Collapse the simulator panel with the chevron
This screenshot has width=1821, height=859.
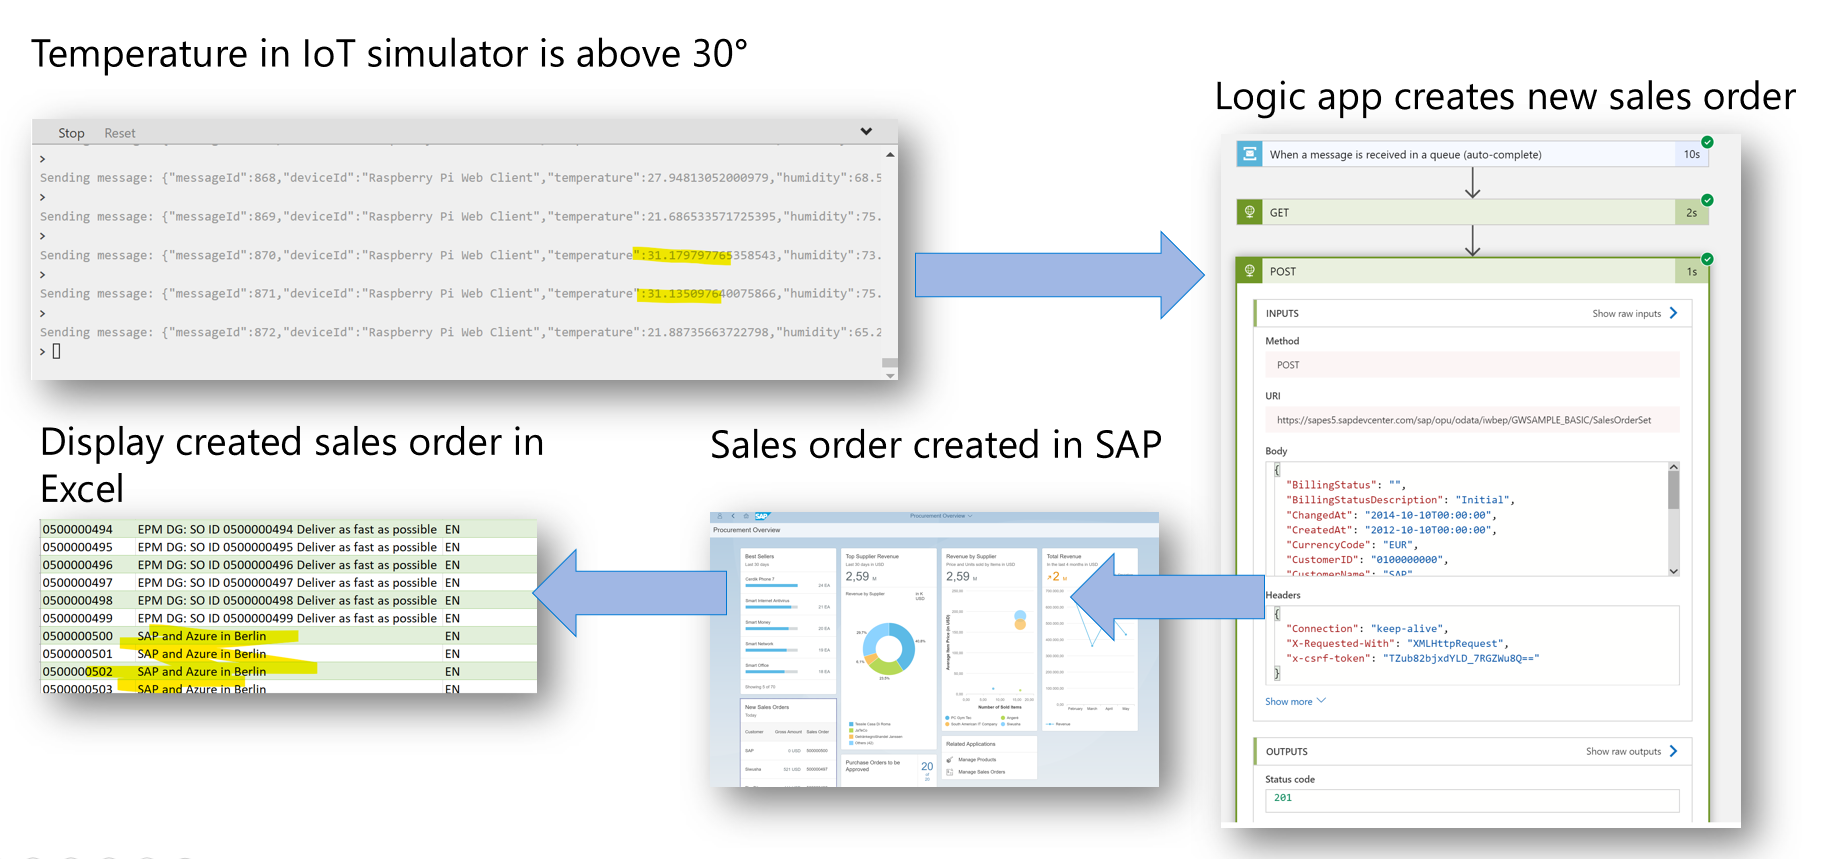pos(866,132)
